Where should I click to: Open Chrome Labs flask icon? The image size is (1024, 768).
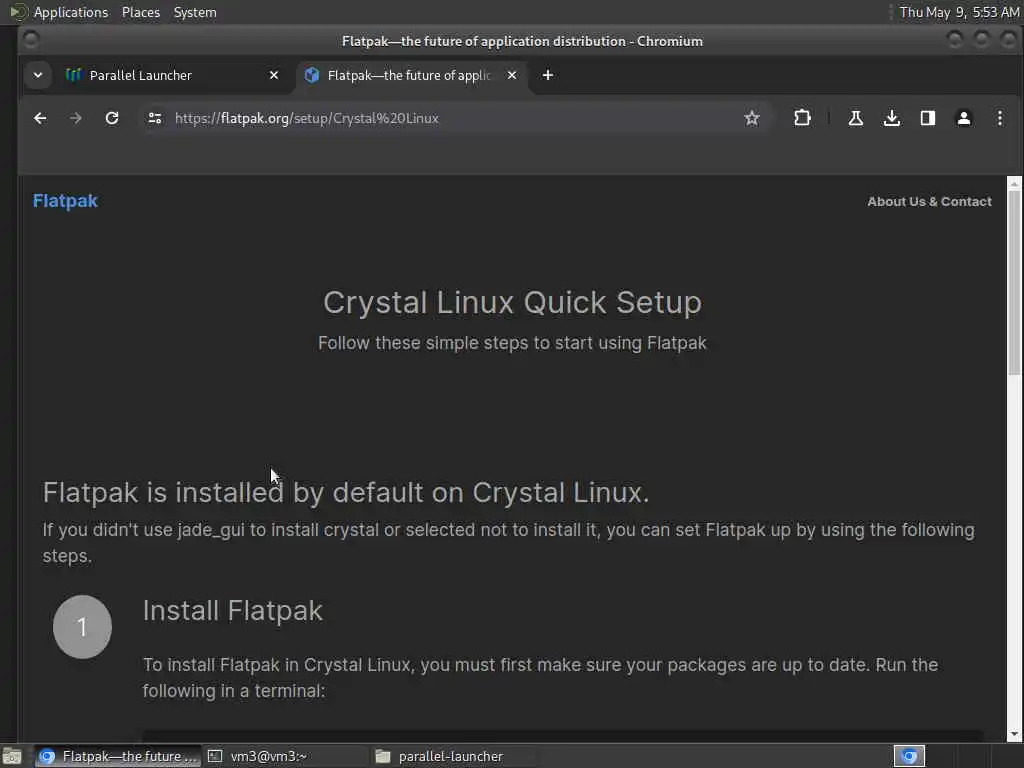pyautogui.click(x=856, y=118)
